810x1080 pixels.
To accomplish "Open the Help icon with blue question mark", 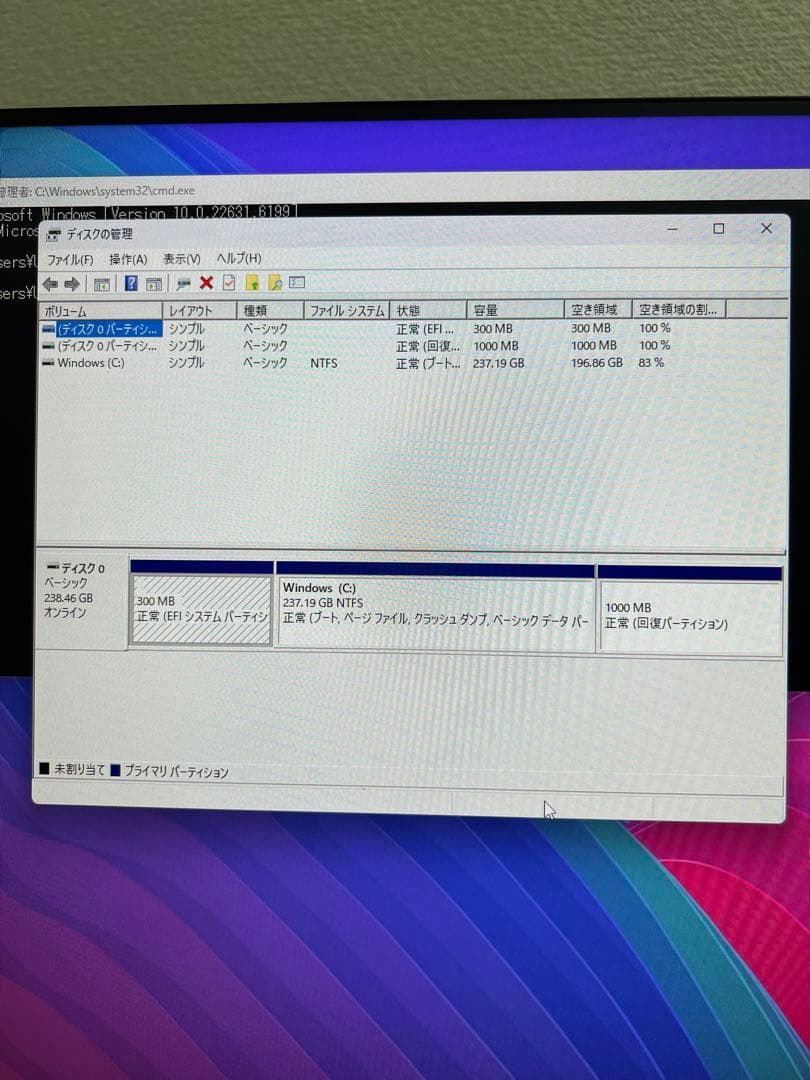I will [132, 284].
